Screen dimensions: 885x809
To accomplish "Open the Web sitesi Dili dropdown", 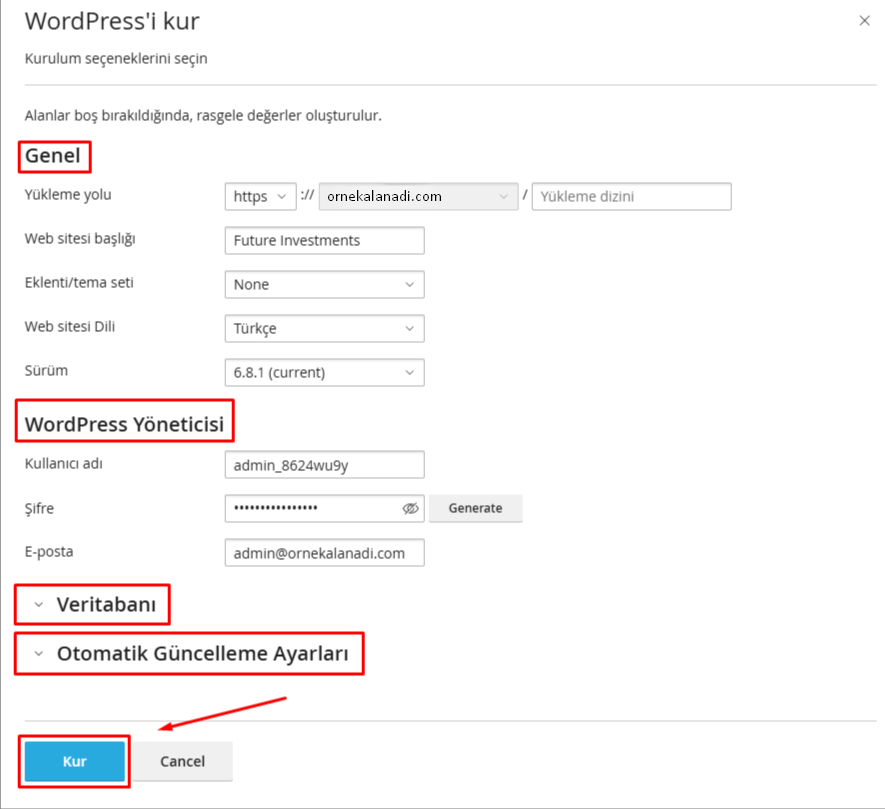I will [x=325, y=329].
